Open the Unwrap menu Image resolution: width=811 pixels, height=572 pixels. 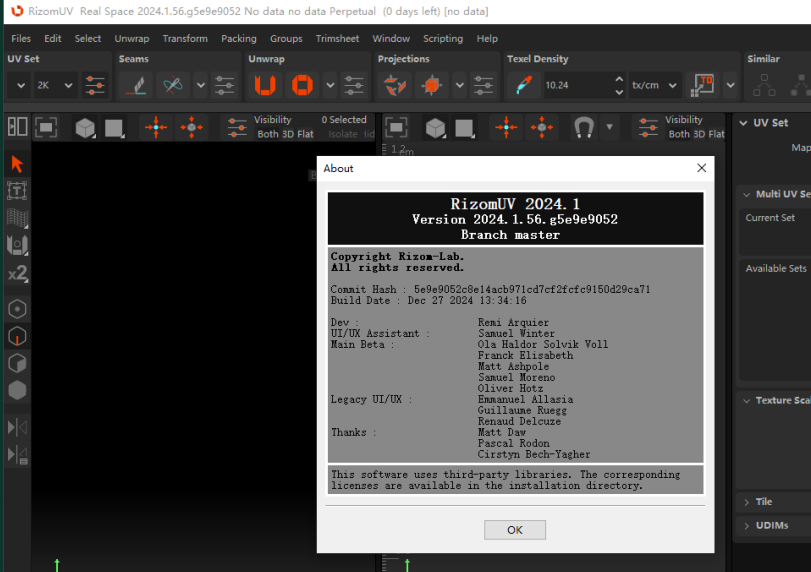point(131,38)
